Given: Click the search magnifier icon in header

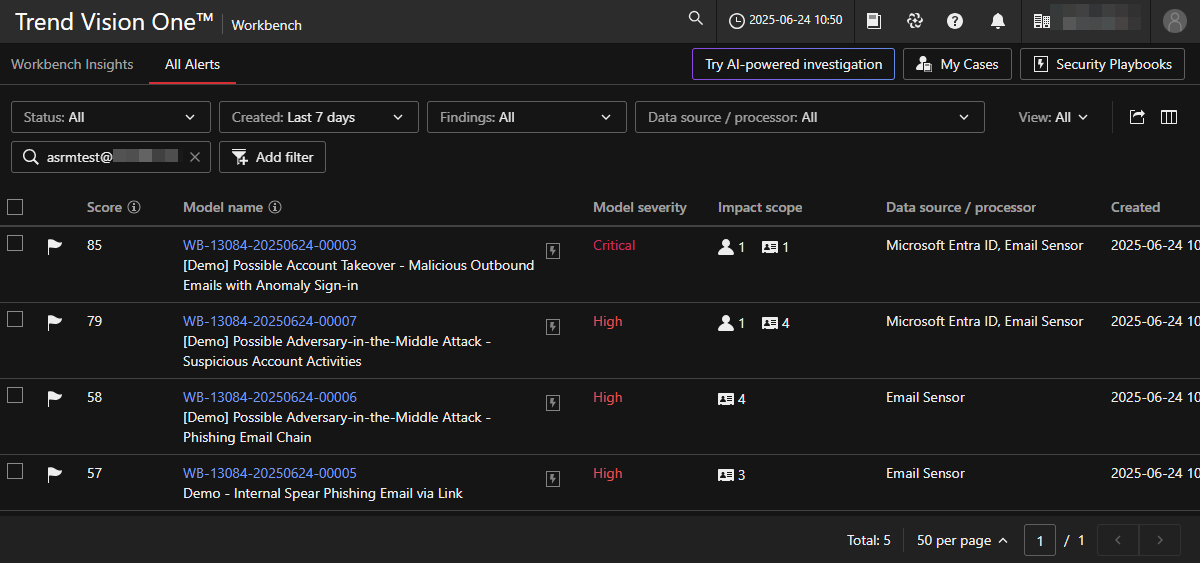Looking at the screenshot, I should [696, 19].
